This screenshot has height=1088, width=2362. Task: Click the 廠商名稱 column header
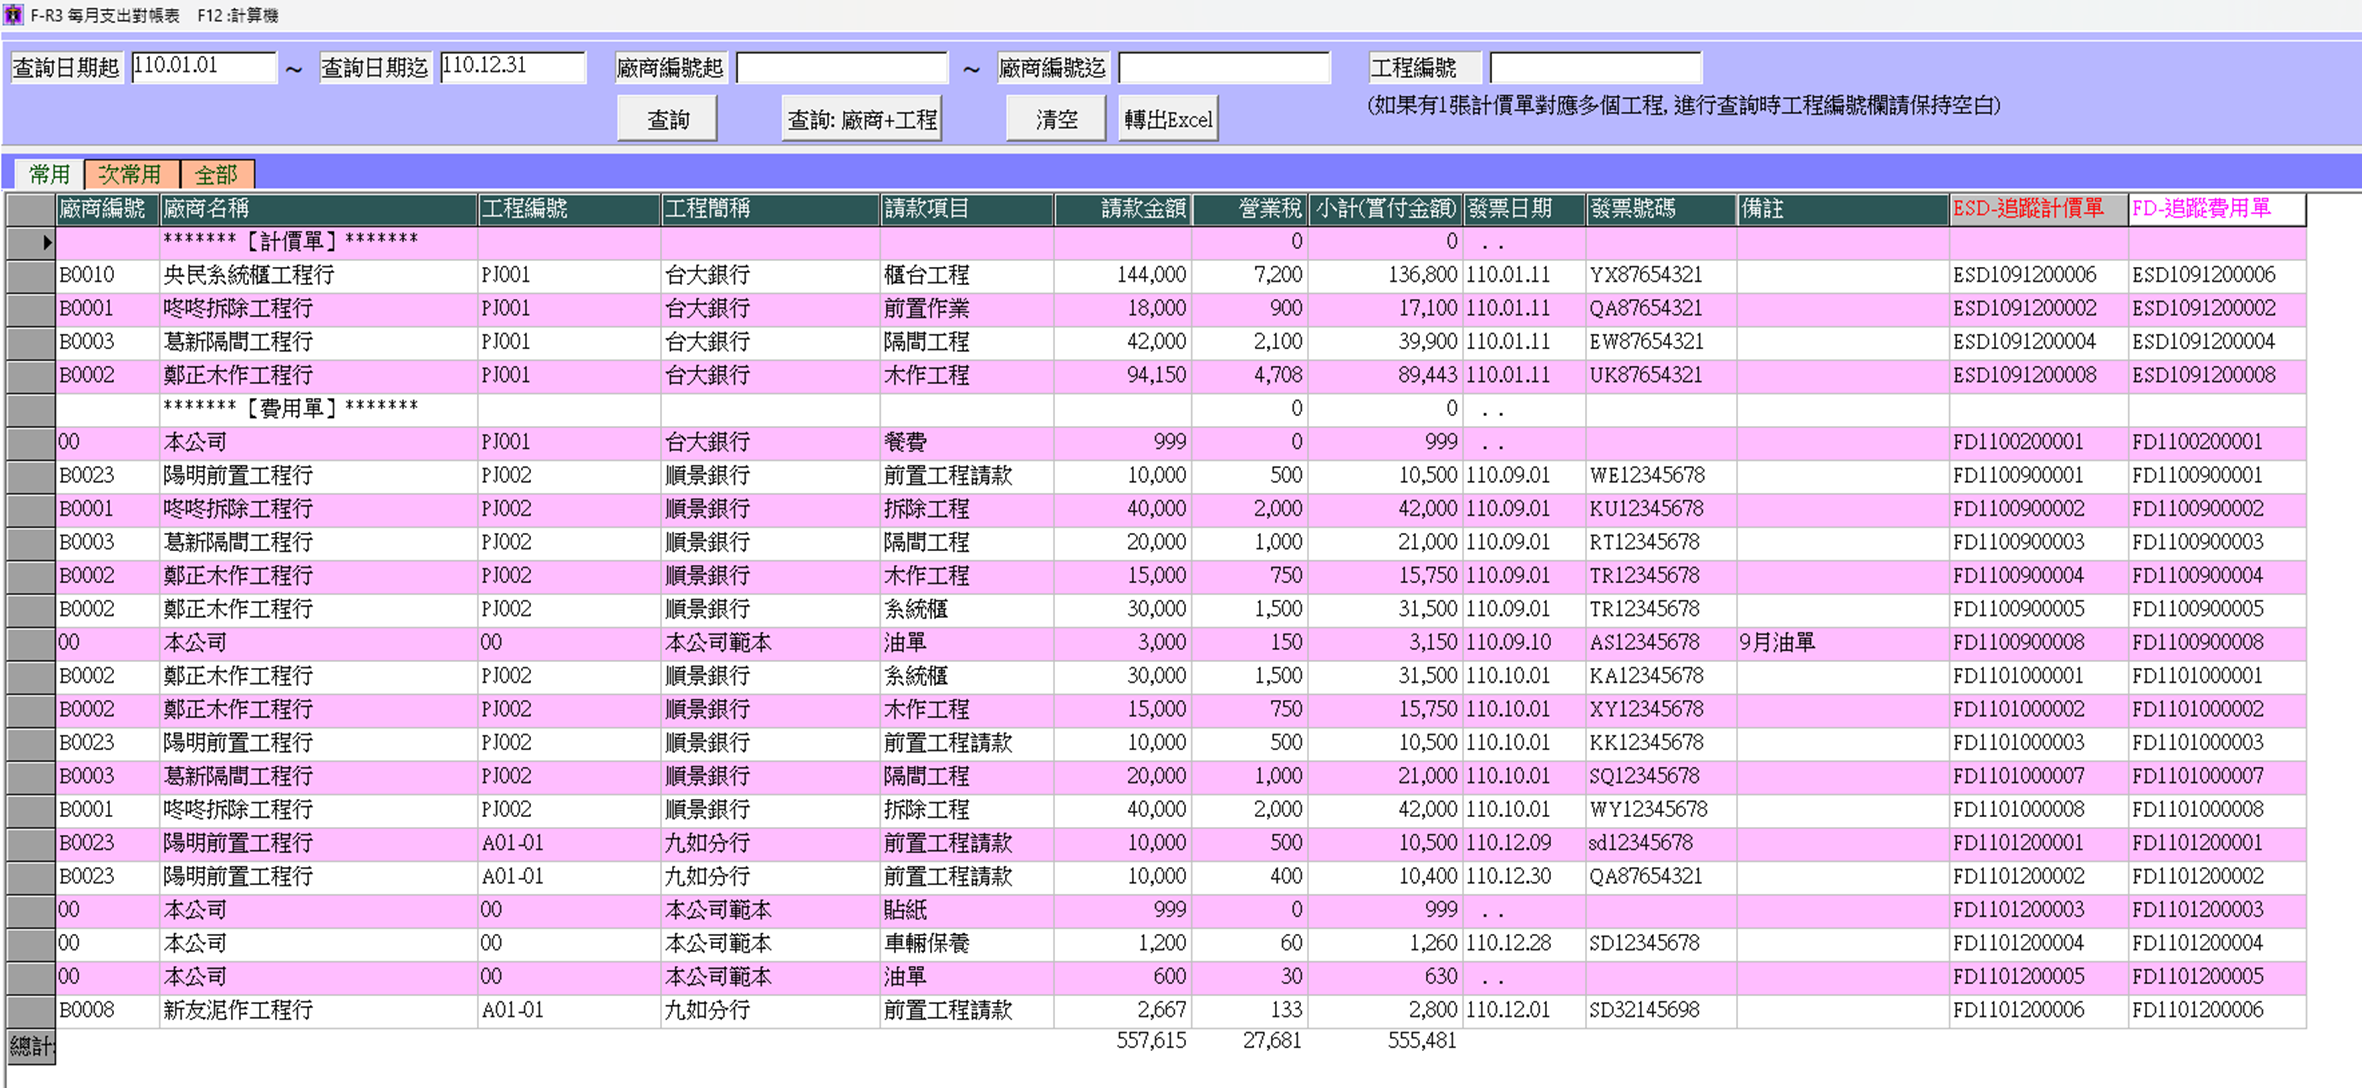pyautogui.click(x=318, y=209)
